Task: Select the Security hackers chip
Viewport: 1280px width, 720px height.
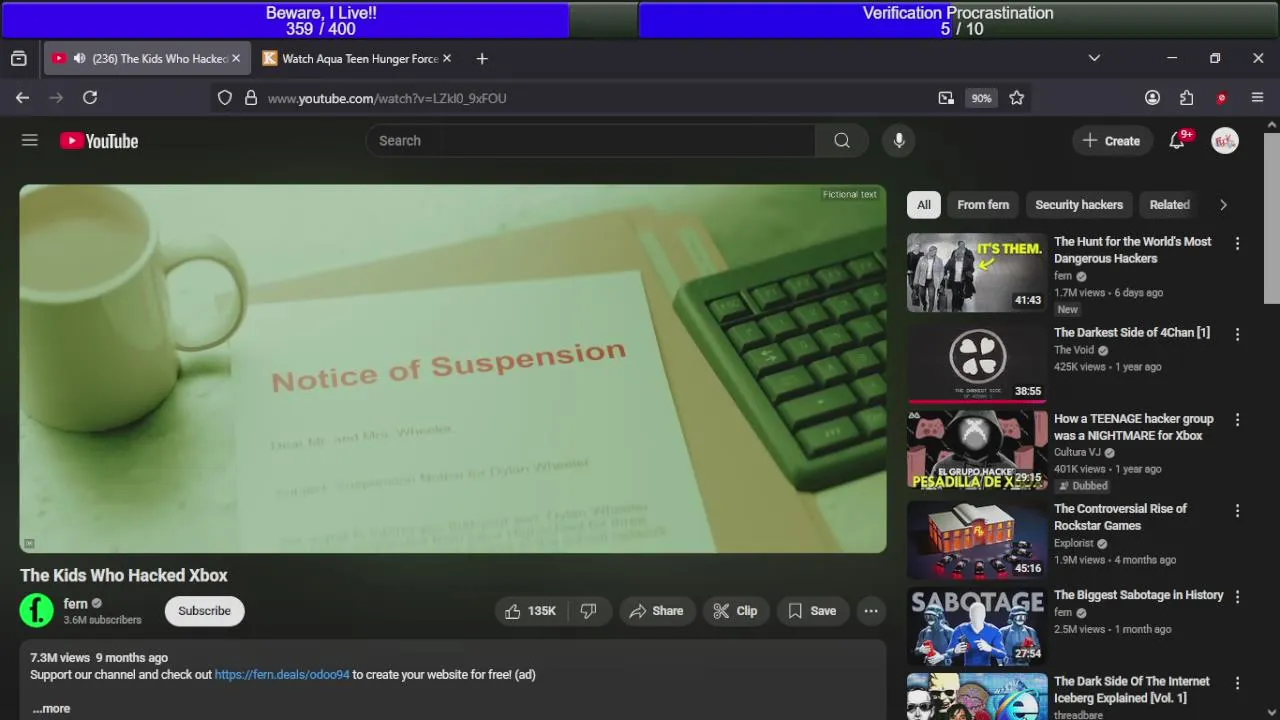Action: click(x=1079, y=205)
